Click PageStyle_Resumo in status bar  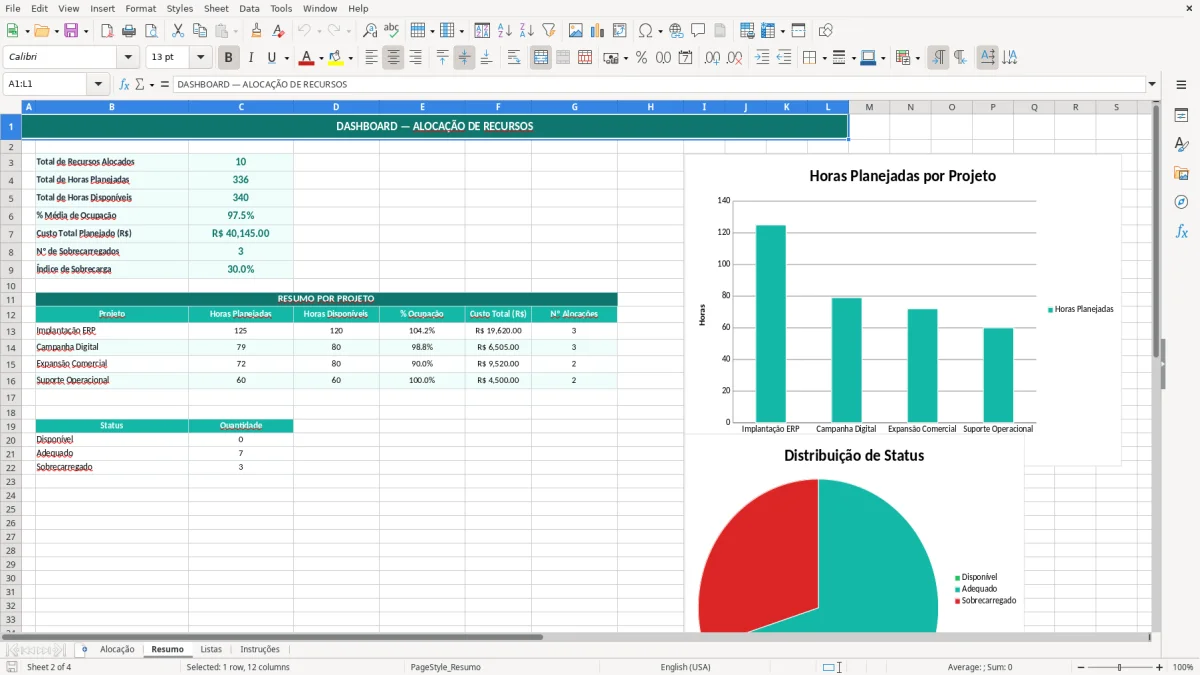point(445,667)
